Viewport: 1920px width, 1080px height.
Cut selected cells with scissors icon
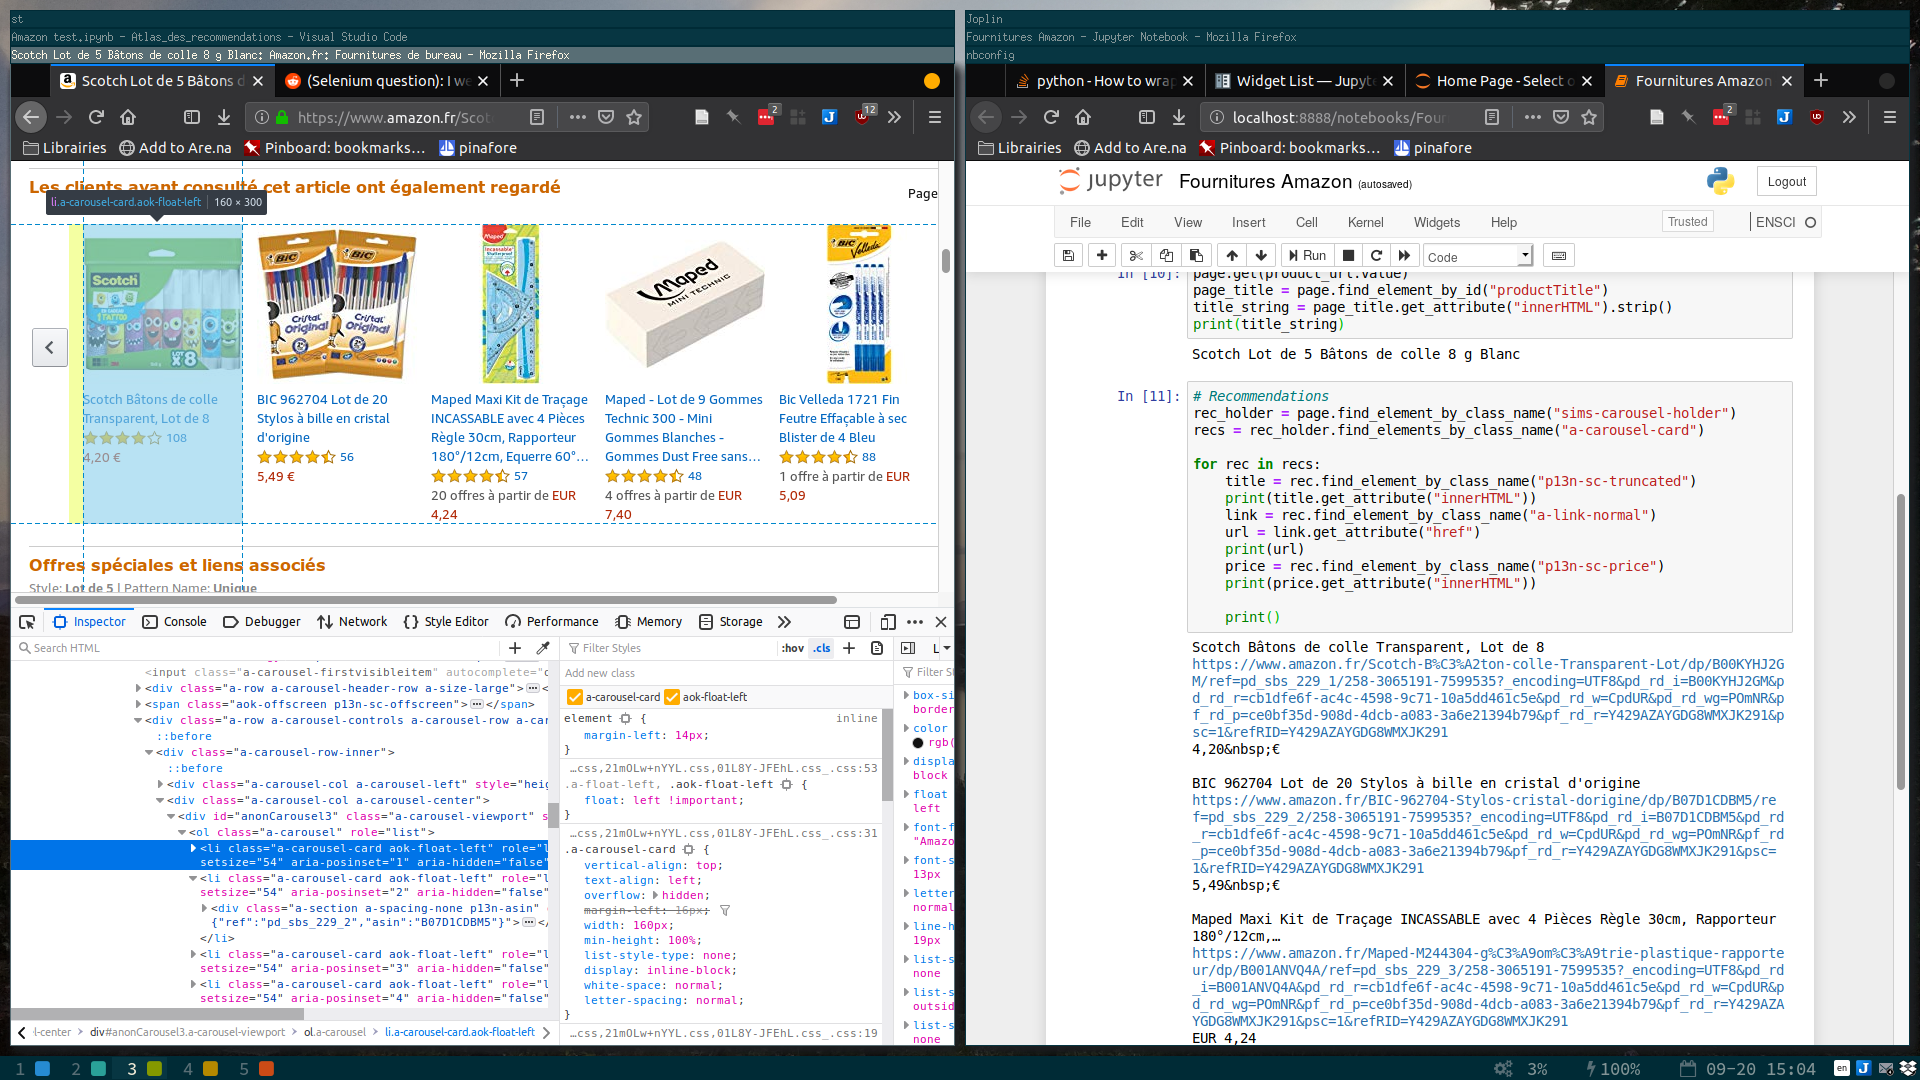pyautogui.click(x=1135, y=256)
